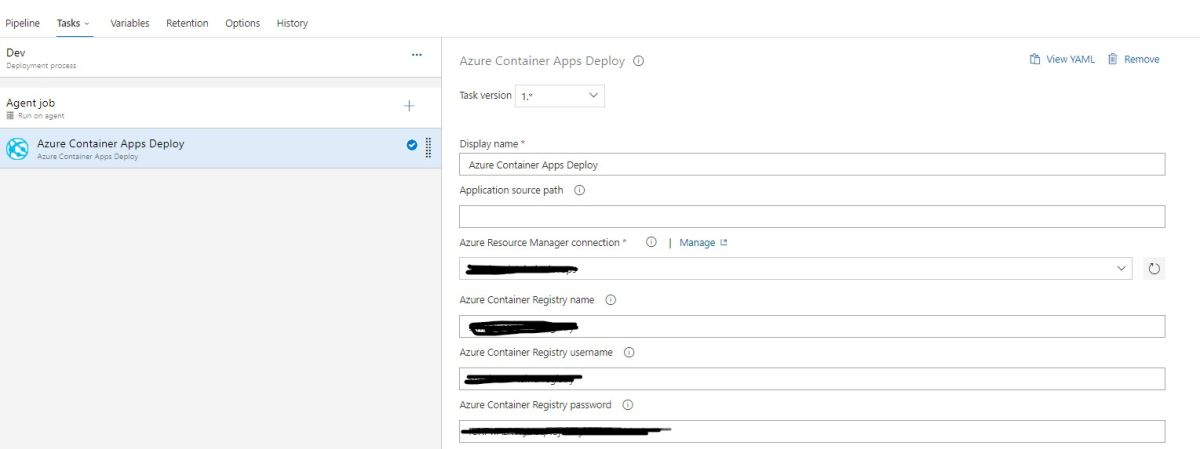The width and height of the screenshot is (1200, 449).
Task: Open the Options tab
Action: pos(243,23)
